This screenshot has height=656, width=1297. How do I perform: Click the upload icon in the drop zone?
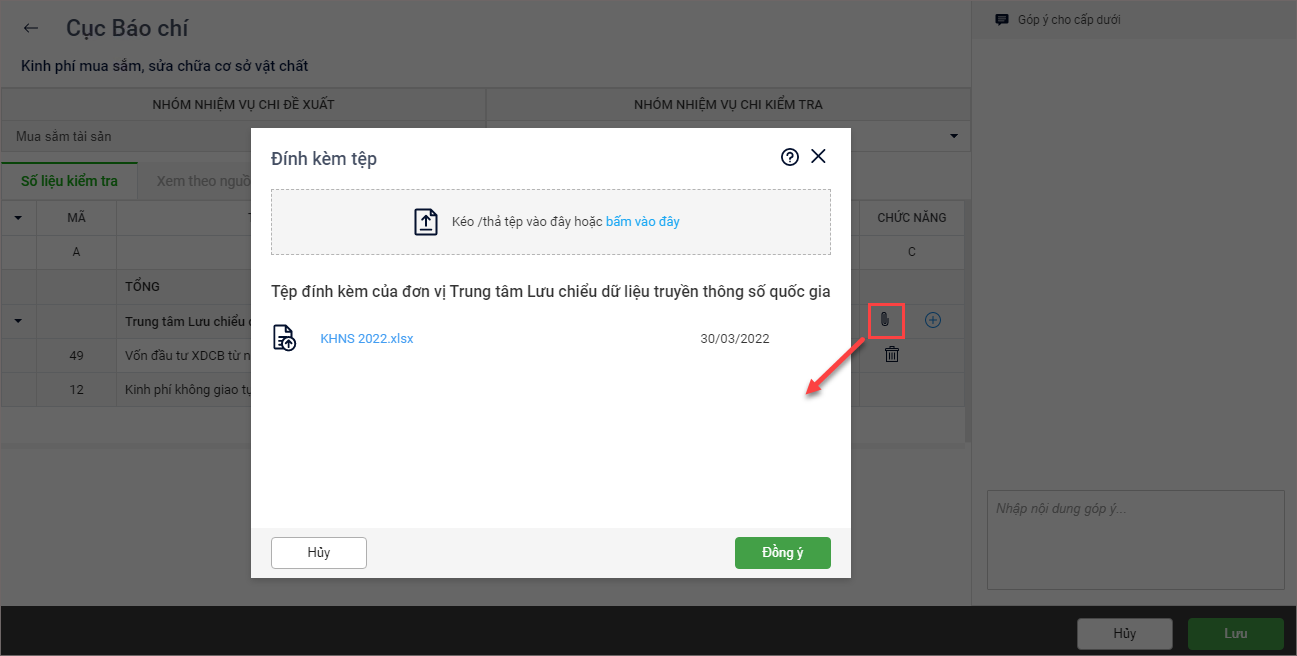point(427,222)
